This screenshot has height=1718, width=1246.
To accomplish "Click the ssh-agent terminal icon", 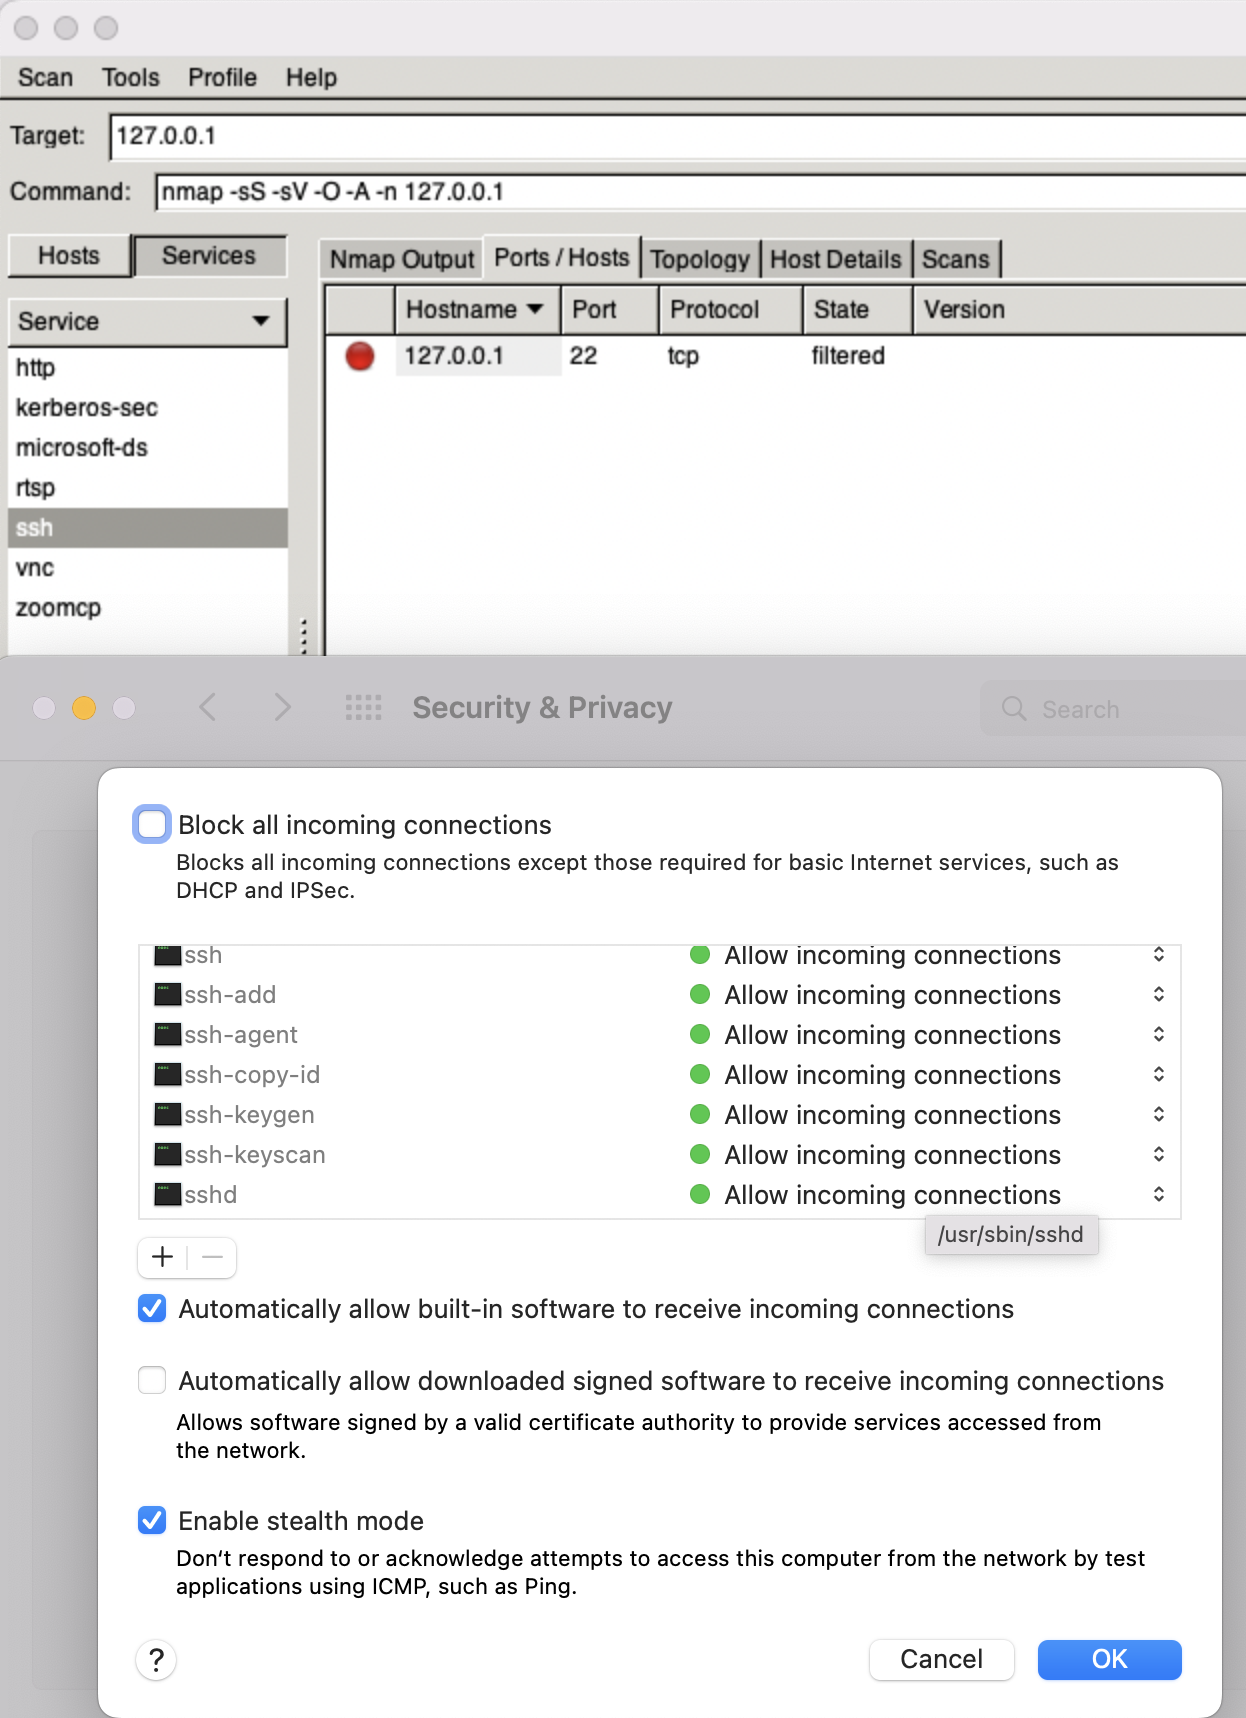I will pyautogui.click(x=168, y=1035).
